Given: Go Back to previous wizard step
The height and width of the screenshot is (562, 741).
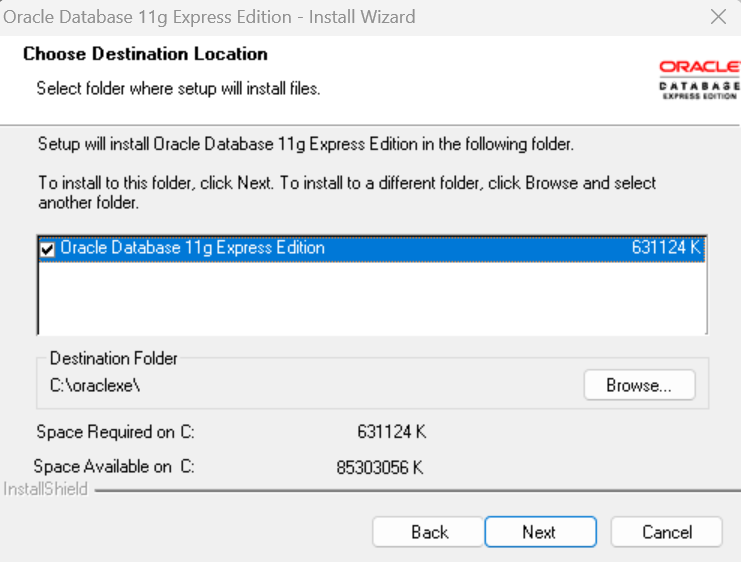Looking at the screenshot, I should [x=428, y=532].
